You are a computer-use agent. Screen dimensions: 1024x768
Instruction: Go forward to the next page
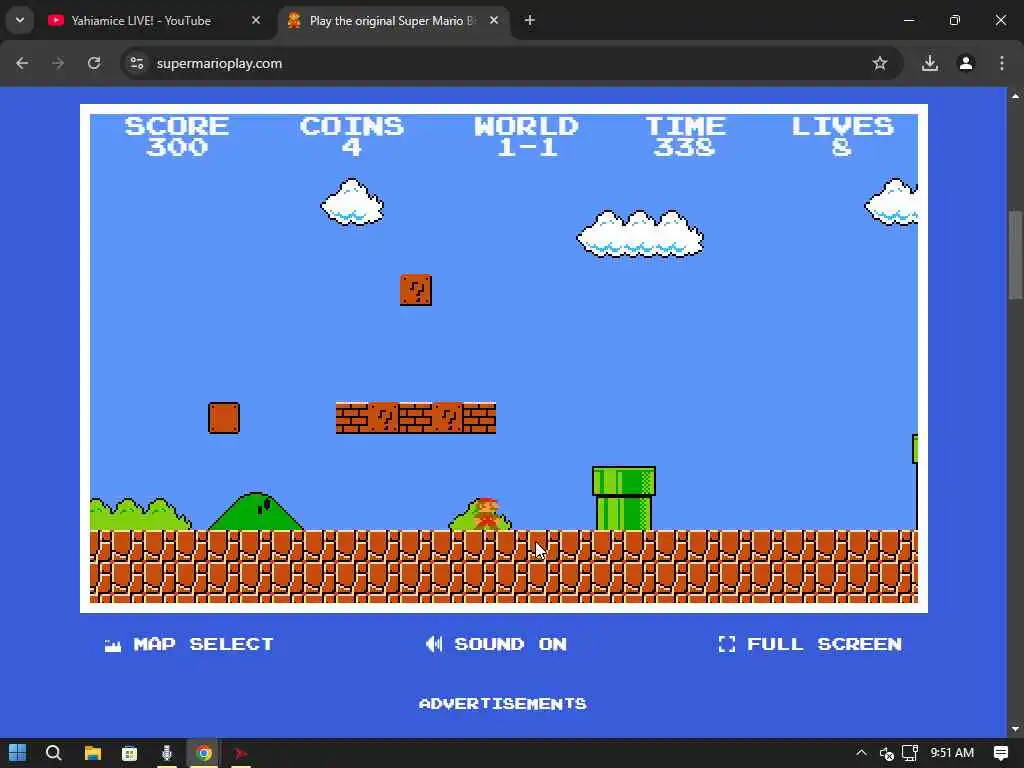pyautogui.click(x=58, y=63)
